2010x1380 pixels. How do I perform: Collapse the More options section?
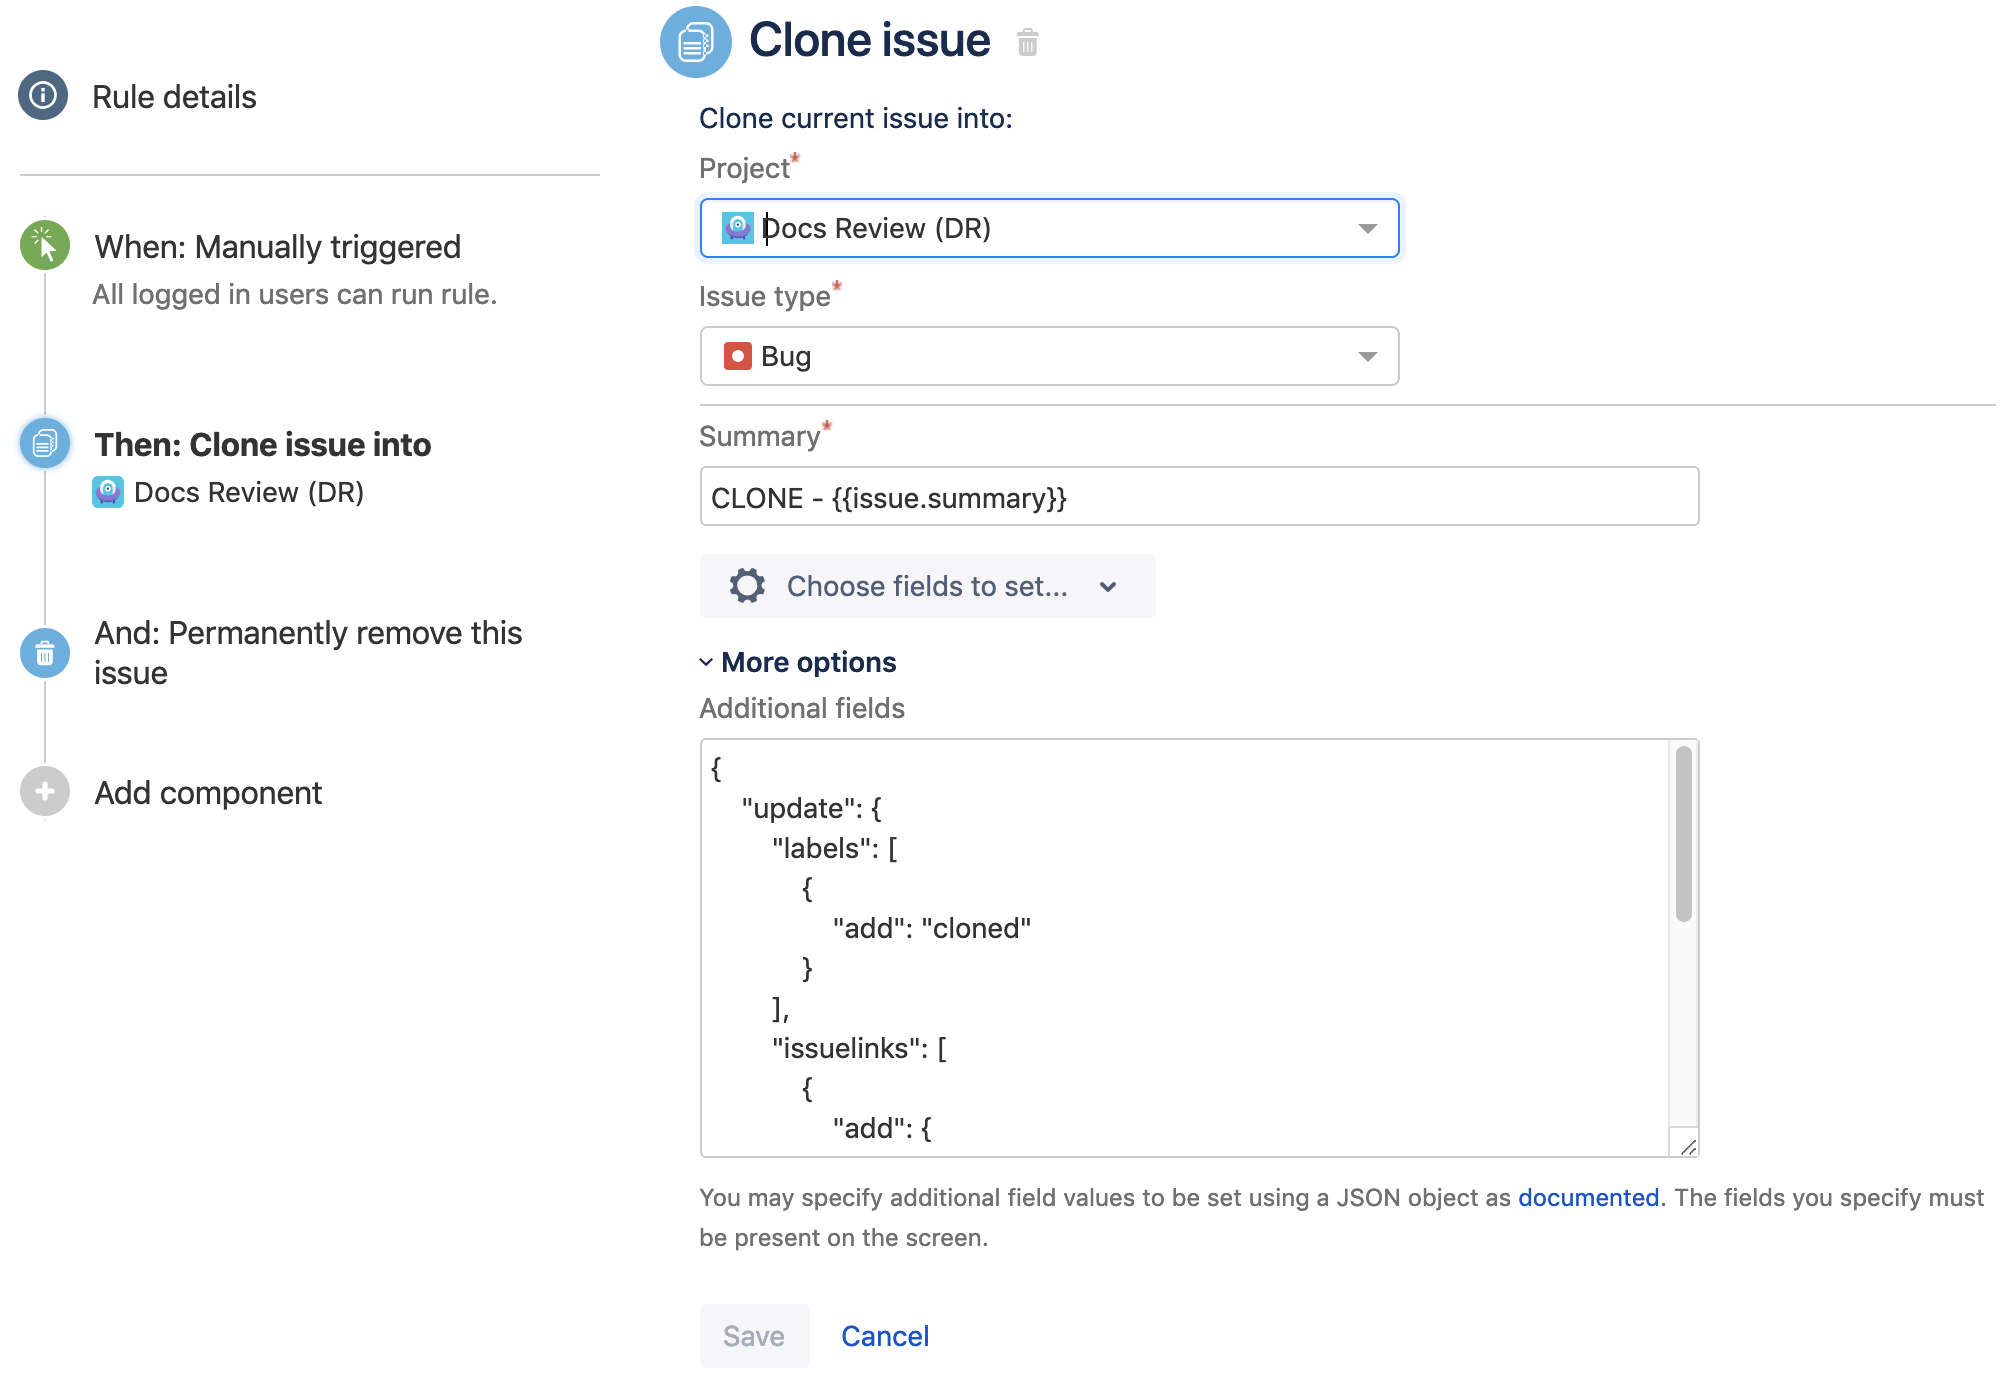pyautogui.click(x=798, y=662)
